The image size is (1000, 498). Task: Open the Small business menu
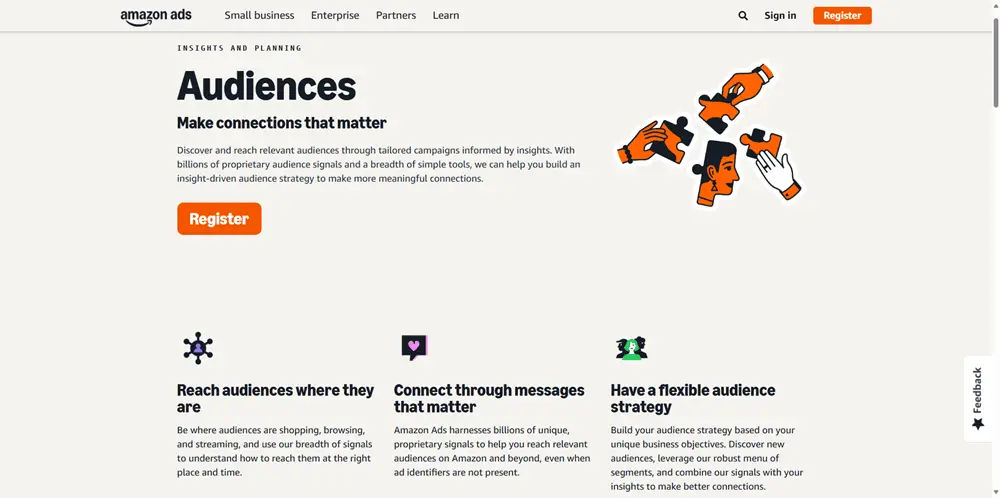[259, 16]
